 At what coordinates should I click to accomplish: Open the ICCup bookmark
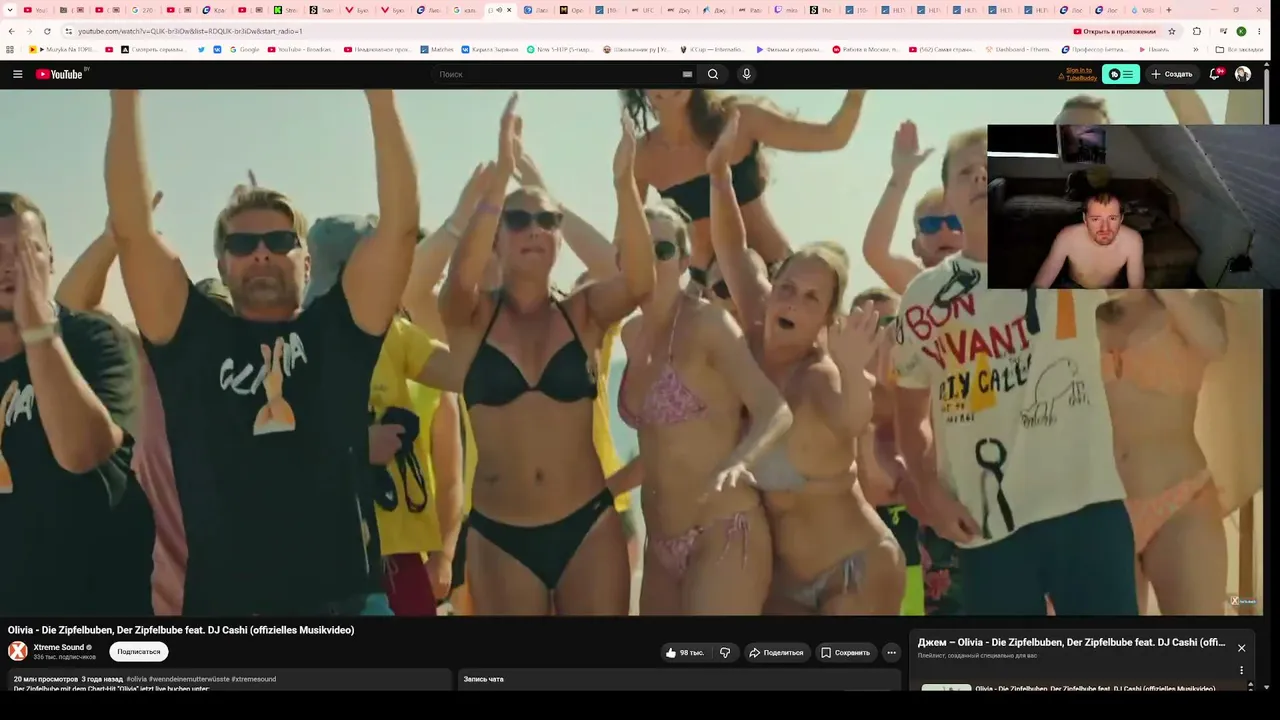tap(710, 49)
